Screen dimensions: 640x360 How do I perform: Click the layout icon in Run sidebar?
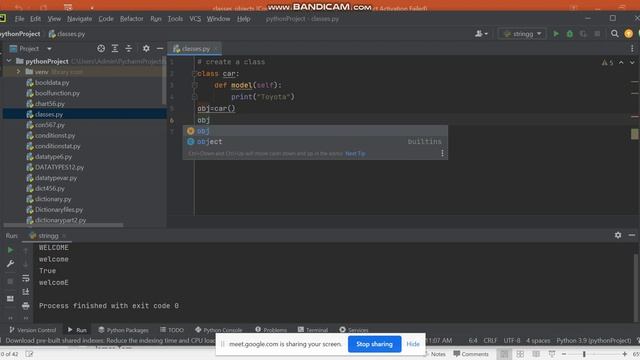tap(10, 299)
